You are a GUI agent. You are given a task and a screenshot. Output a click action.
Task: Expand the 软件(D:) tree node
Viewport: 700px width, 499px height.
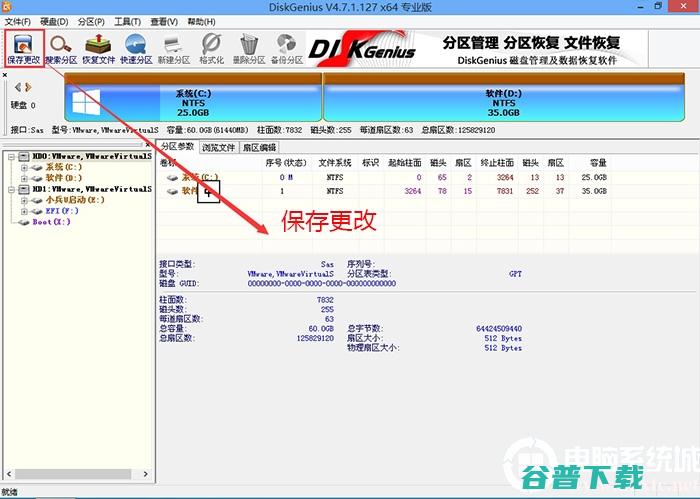[24, 178]
